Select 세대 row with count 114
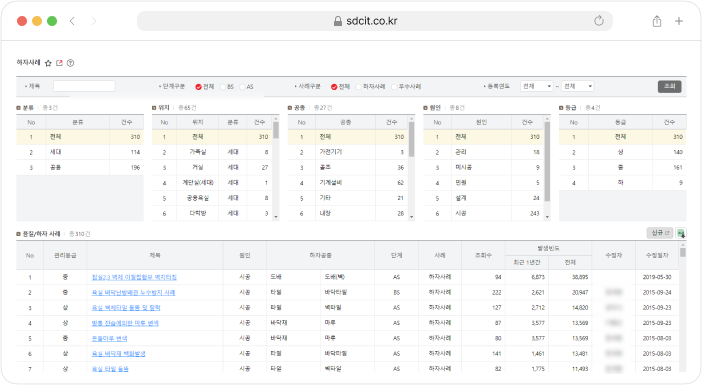 coord(80,152)
